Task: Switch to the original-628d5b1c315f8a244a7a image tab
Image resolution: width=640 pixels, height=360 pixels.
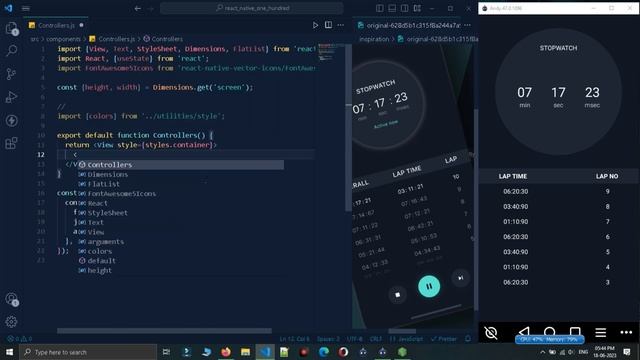Action: [409, 25]
